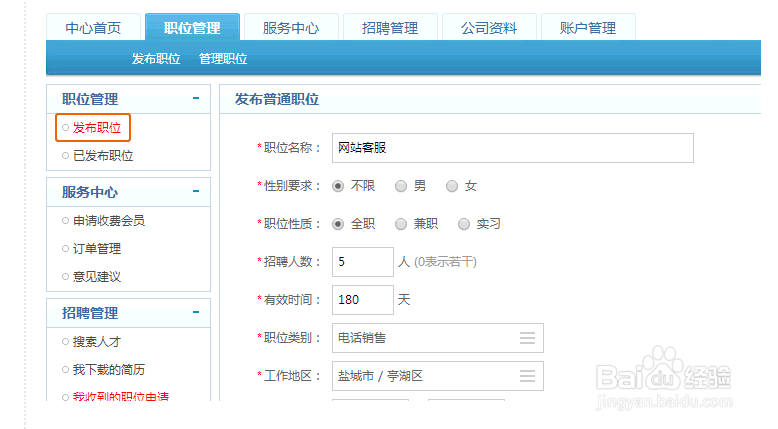The width and height of the screenshot is (778, 429).
Task: Click the 职位名称 text input field
Action: coord(512,148)
